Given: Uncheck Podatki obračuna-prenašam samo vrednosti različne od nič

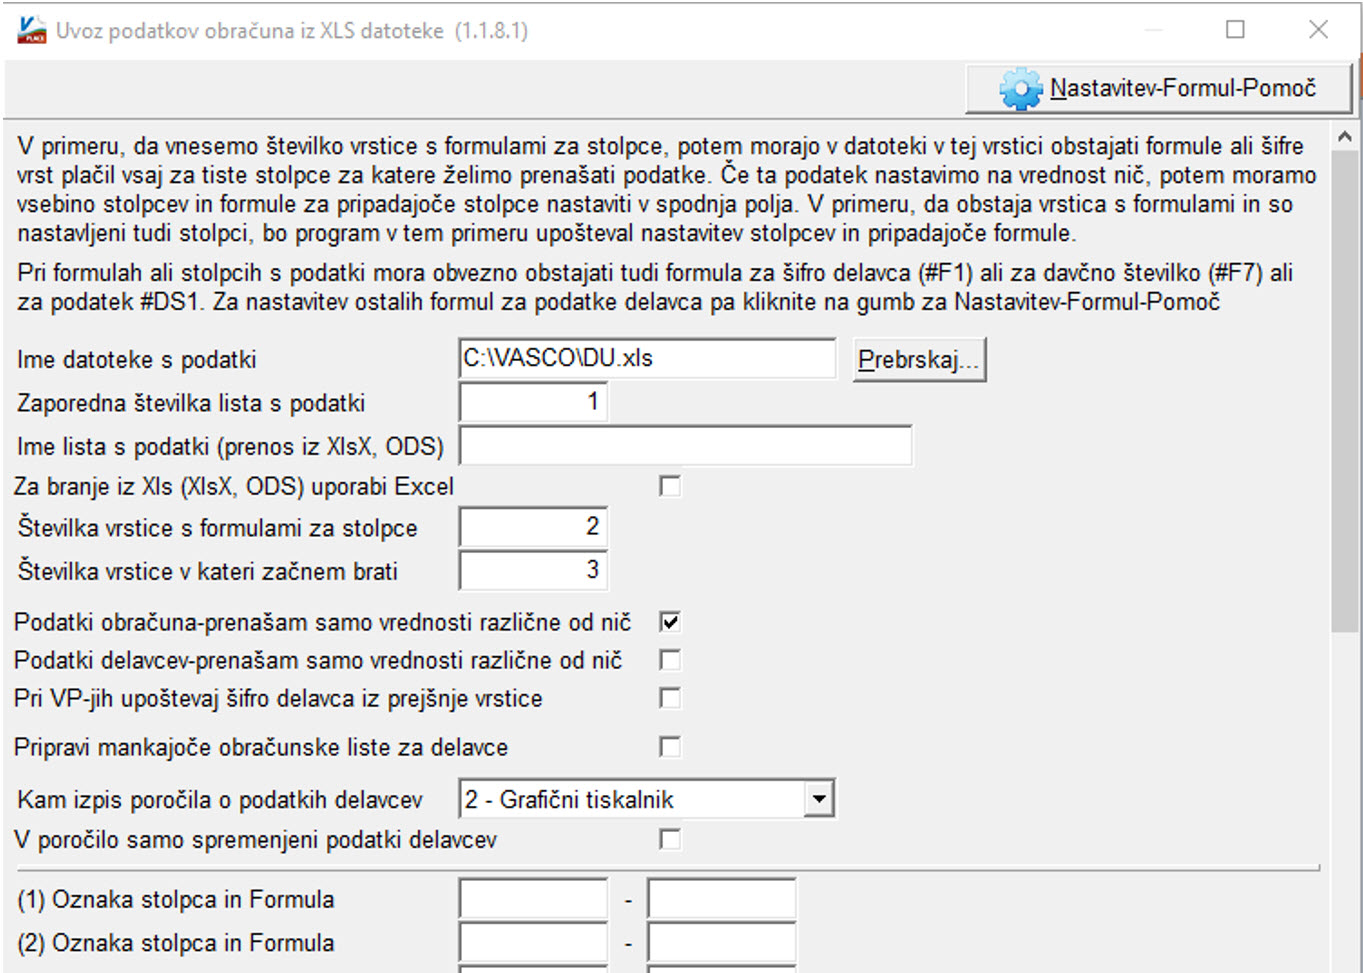Looking at the screenshot, I should [670, 622].
